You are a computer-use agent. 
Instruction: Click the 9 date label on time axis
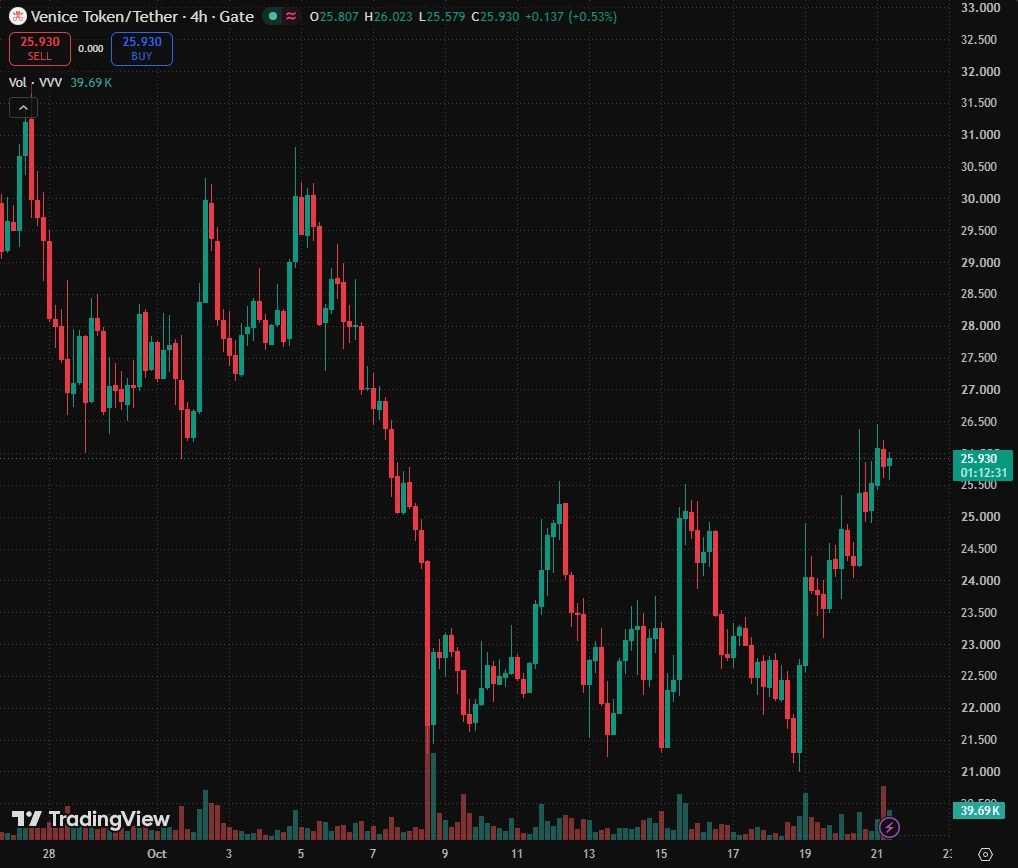(445, 854)
